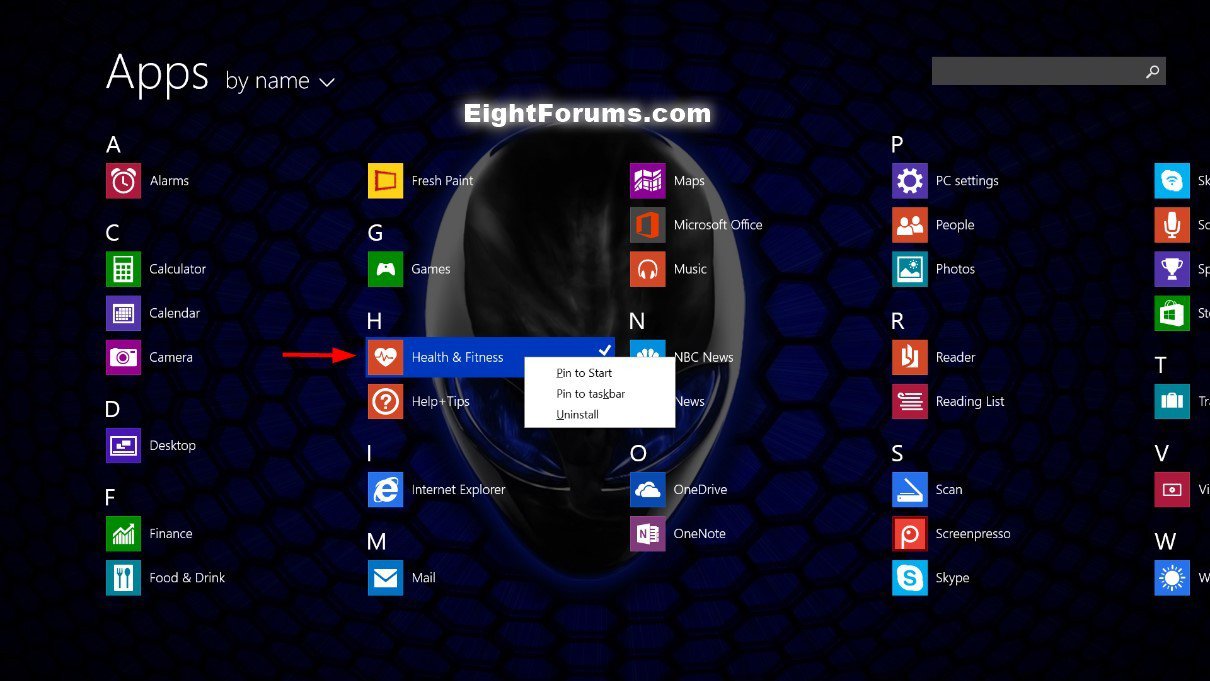Launch the Finance app icon

pos(123,533)
